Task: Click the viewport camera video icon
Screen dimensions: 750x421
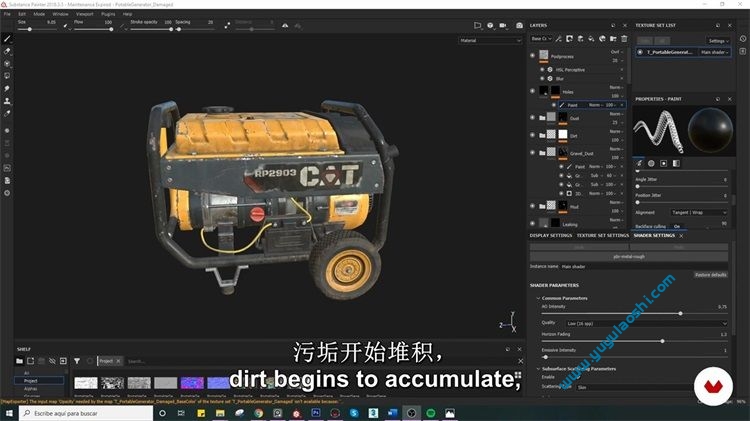Action: pyautogui.click(x=503, y=25)
